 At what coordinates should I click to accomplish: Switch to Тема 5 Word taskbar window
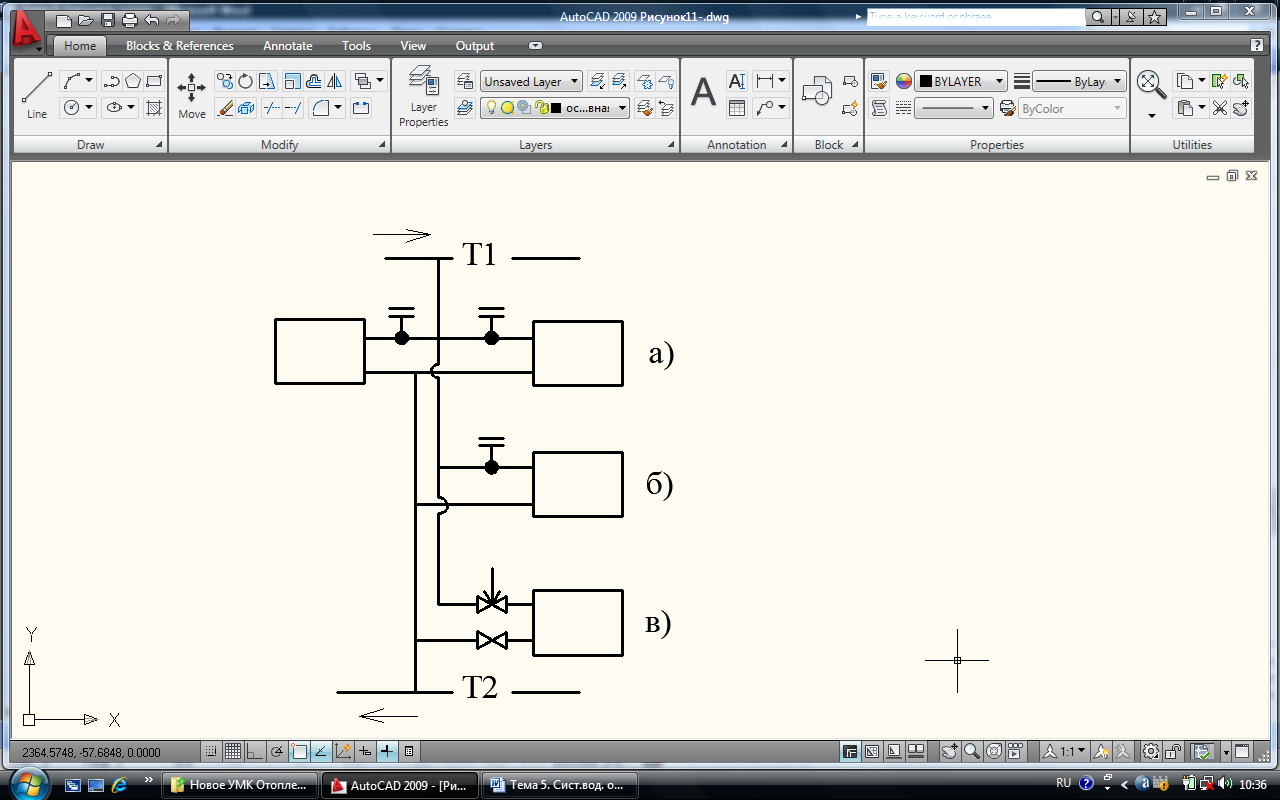click(x=560, y=784)
